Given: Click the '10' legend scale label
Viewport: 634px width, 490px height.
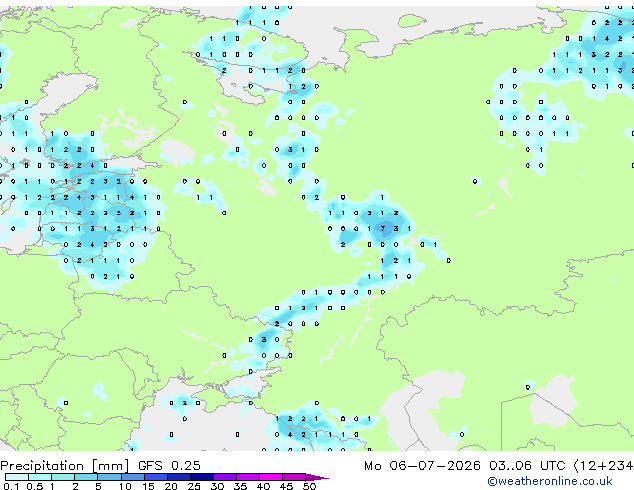Looking at the screenshot, I should [x=125, y=486].
